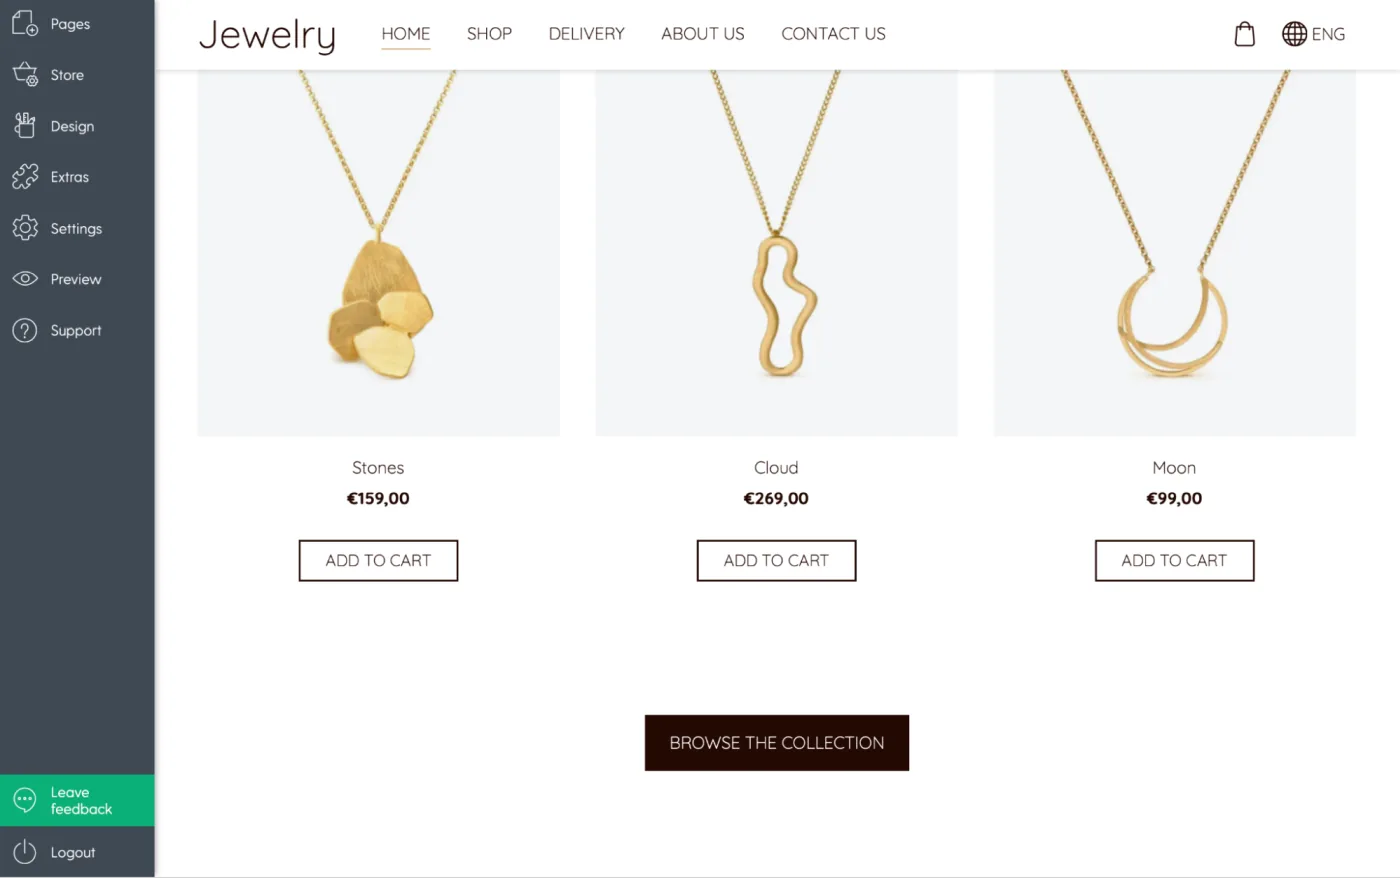The height and width of the screenshot is (878, 1400).
Task: Open the ENG language selector
Action: [x=1313, y=34]
